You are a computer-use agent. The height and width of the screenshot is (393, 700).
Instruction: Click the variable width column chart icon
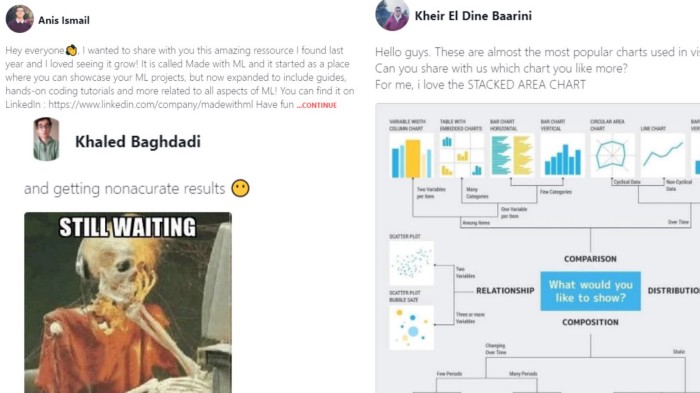pyautogui.click(x=411, y=156)
